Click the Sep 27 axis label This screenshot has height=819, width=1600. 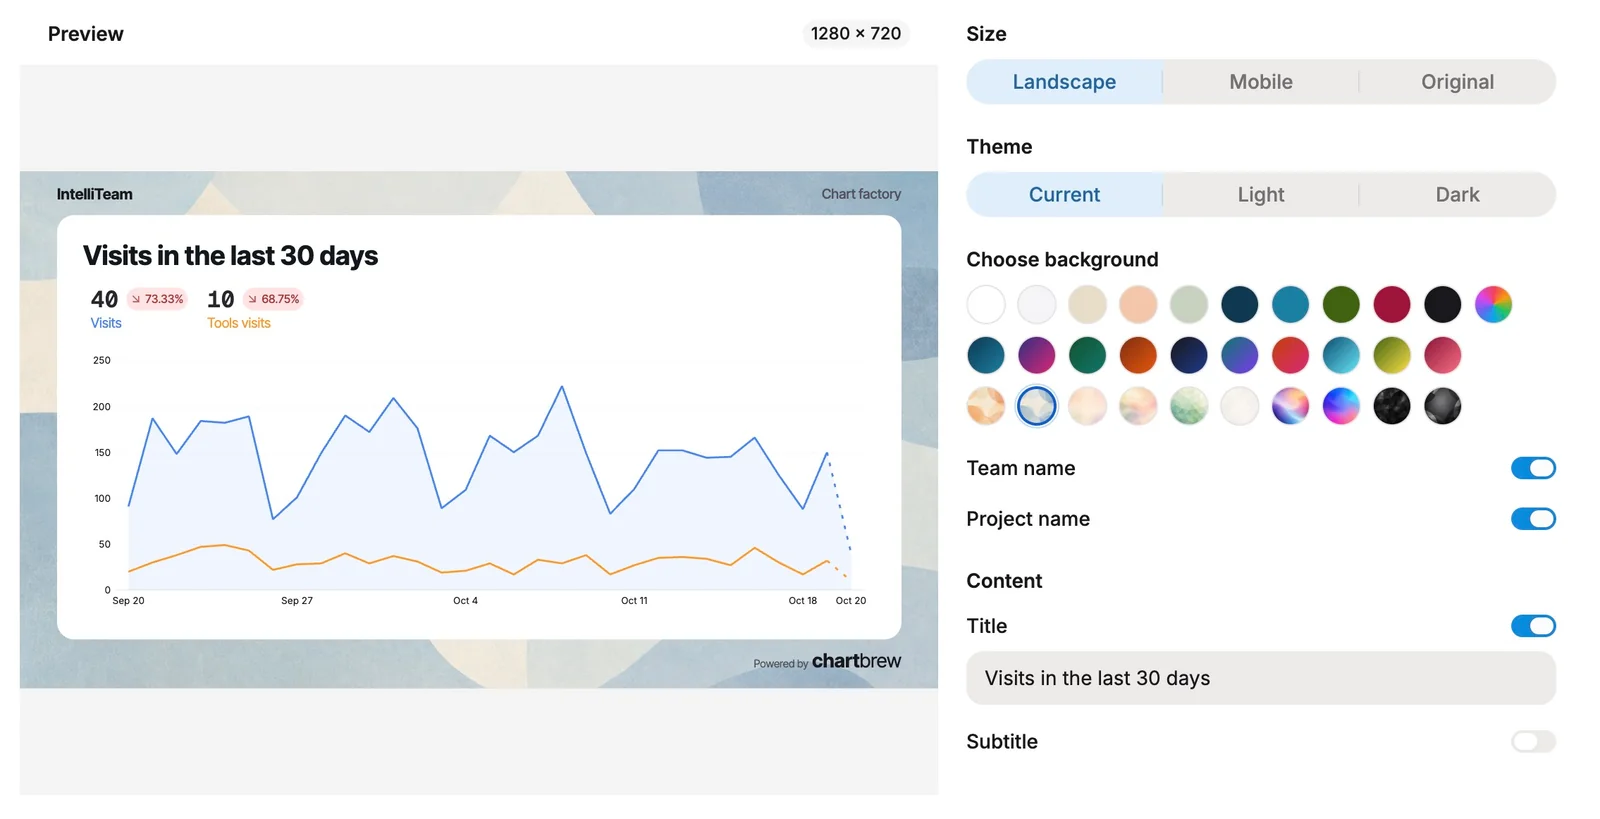tap(297, 601)
